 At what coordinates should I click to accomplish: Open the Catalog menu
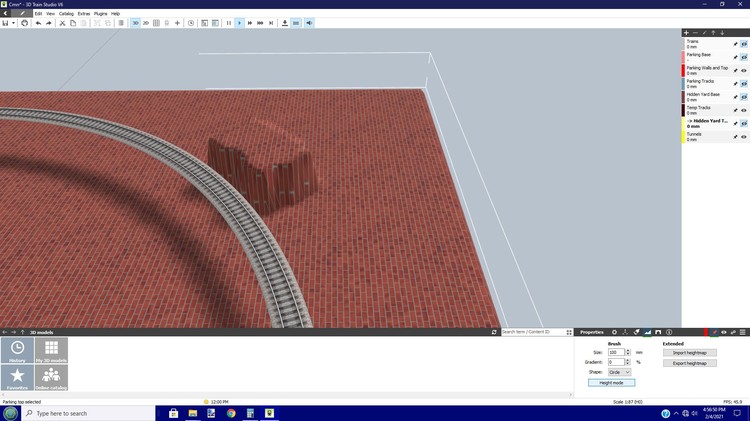pyautogui.click(x=66, y=13)
